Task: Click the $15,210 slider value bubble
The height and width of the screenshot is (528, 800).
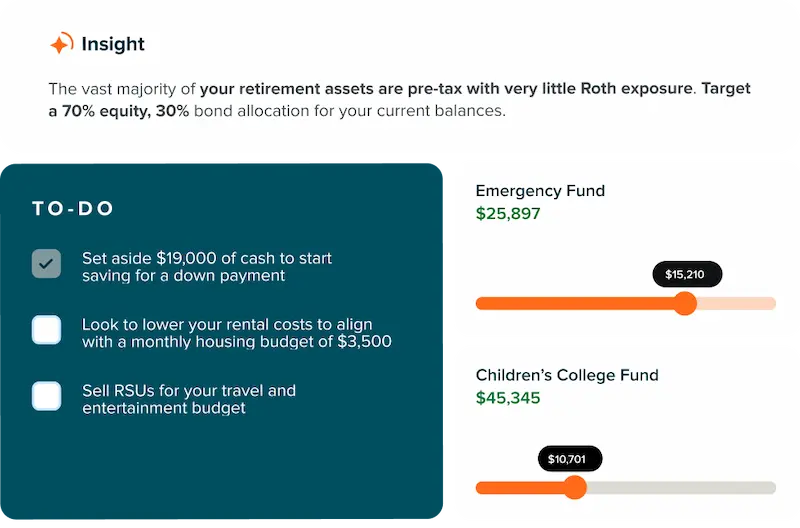Action: (x=686, y=274)
